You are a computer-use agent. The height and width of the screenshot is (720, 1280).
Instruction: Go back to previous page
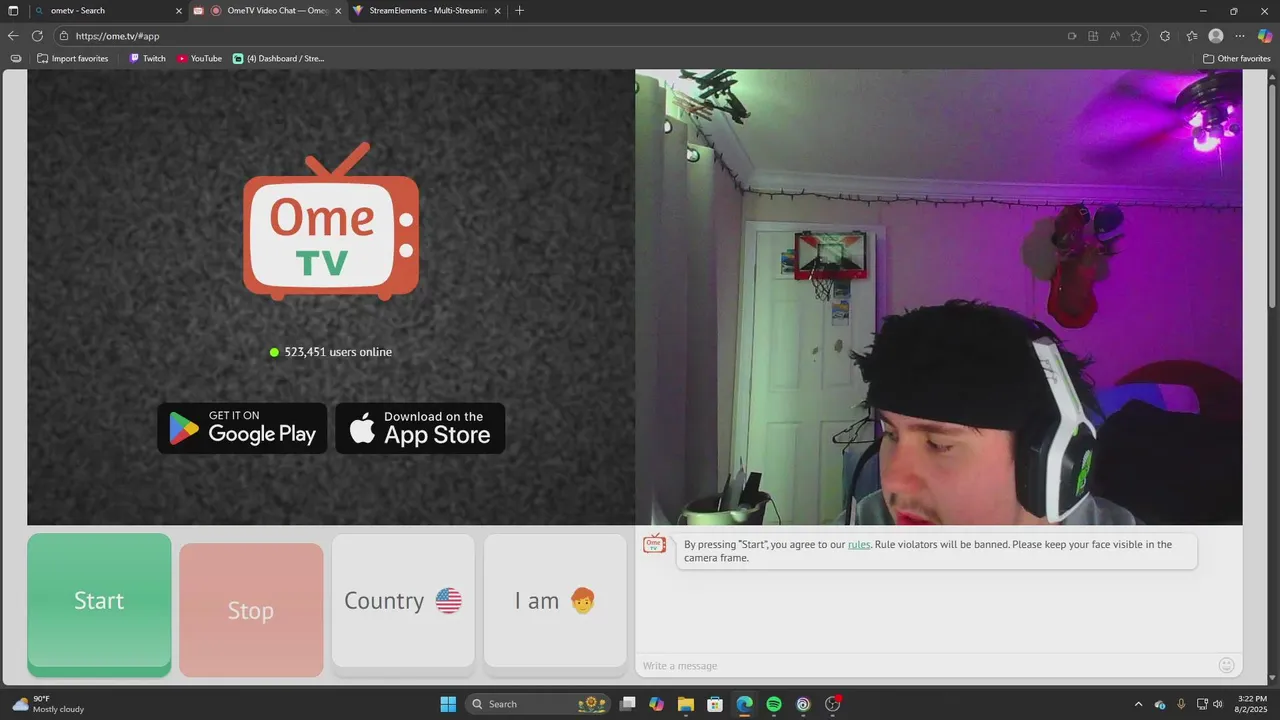(x=13, y=36)
